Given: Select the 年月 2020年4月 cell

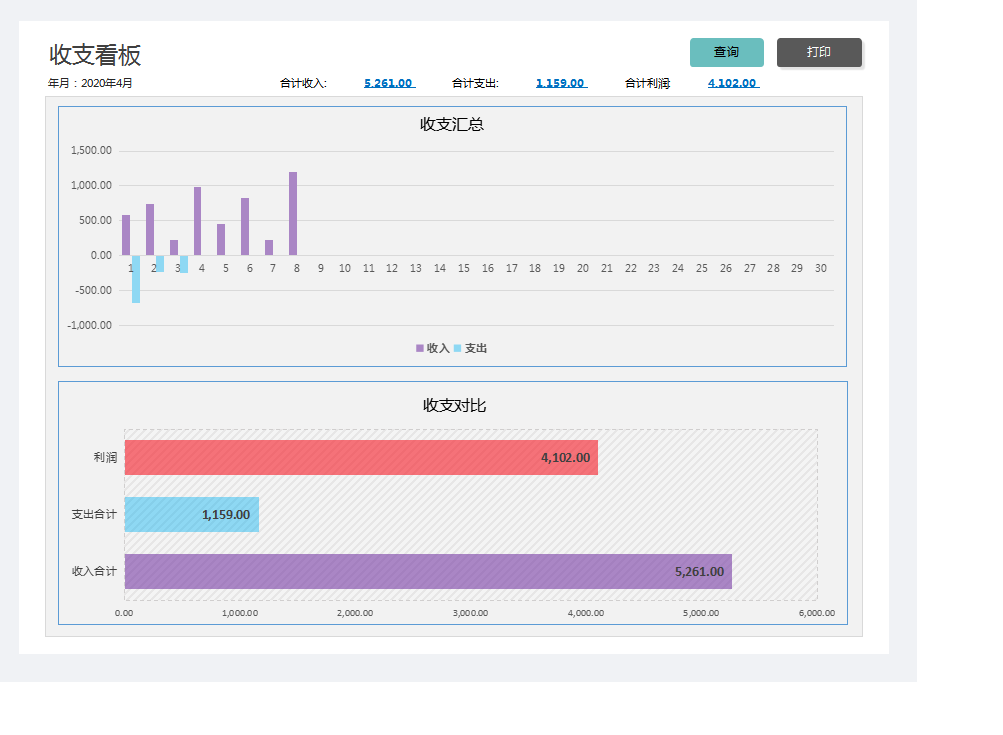Looking at the screenshot, I should click(x=90, y=83).
